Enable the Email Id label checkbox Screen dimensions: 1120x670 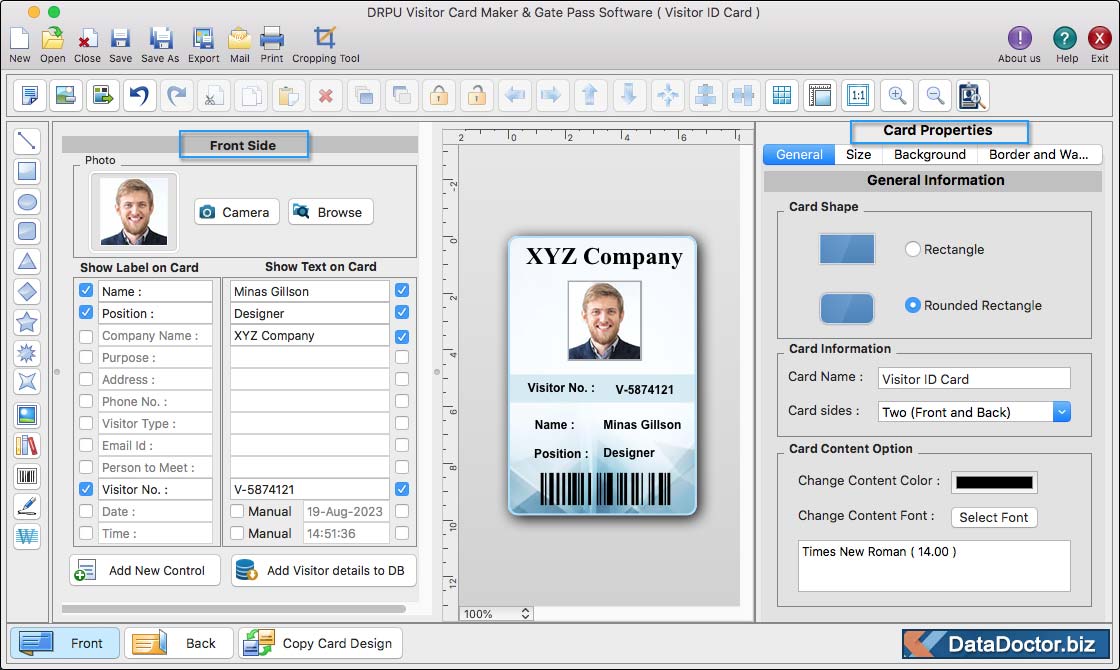[x=86, y=445]
